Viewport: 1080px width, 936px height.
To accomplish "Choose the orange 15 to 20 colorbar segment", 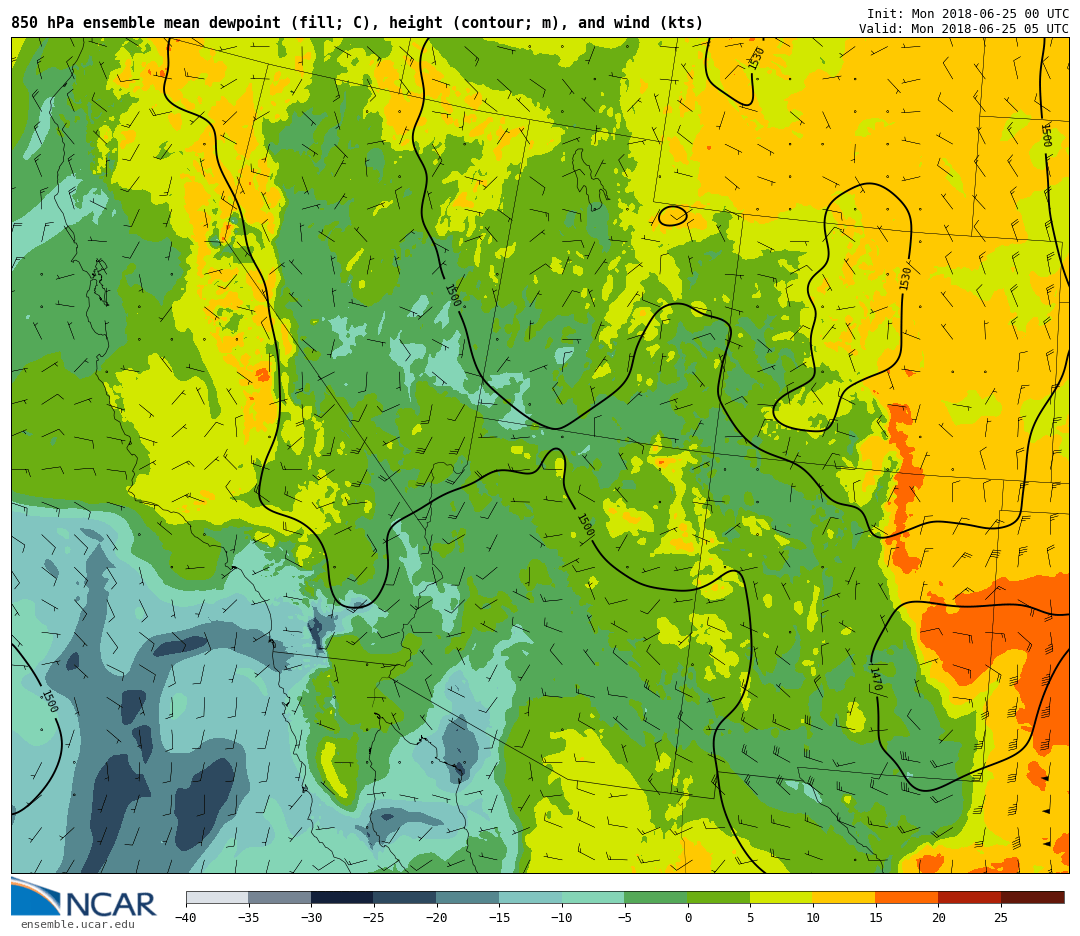I will 906,898.
